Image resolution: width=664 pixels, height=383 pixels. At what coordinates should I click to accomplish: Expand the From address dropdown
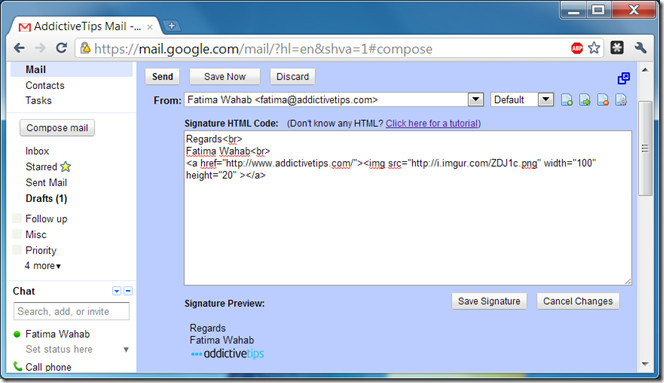point(476,100)
